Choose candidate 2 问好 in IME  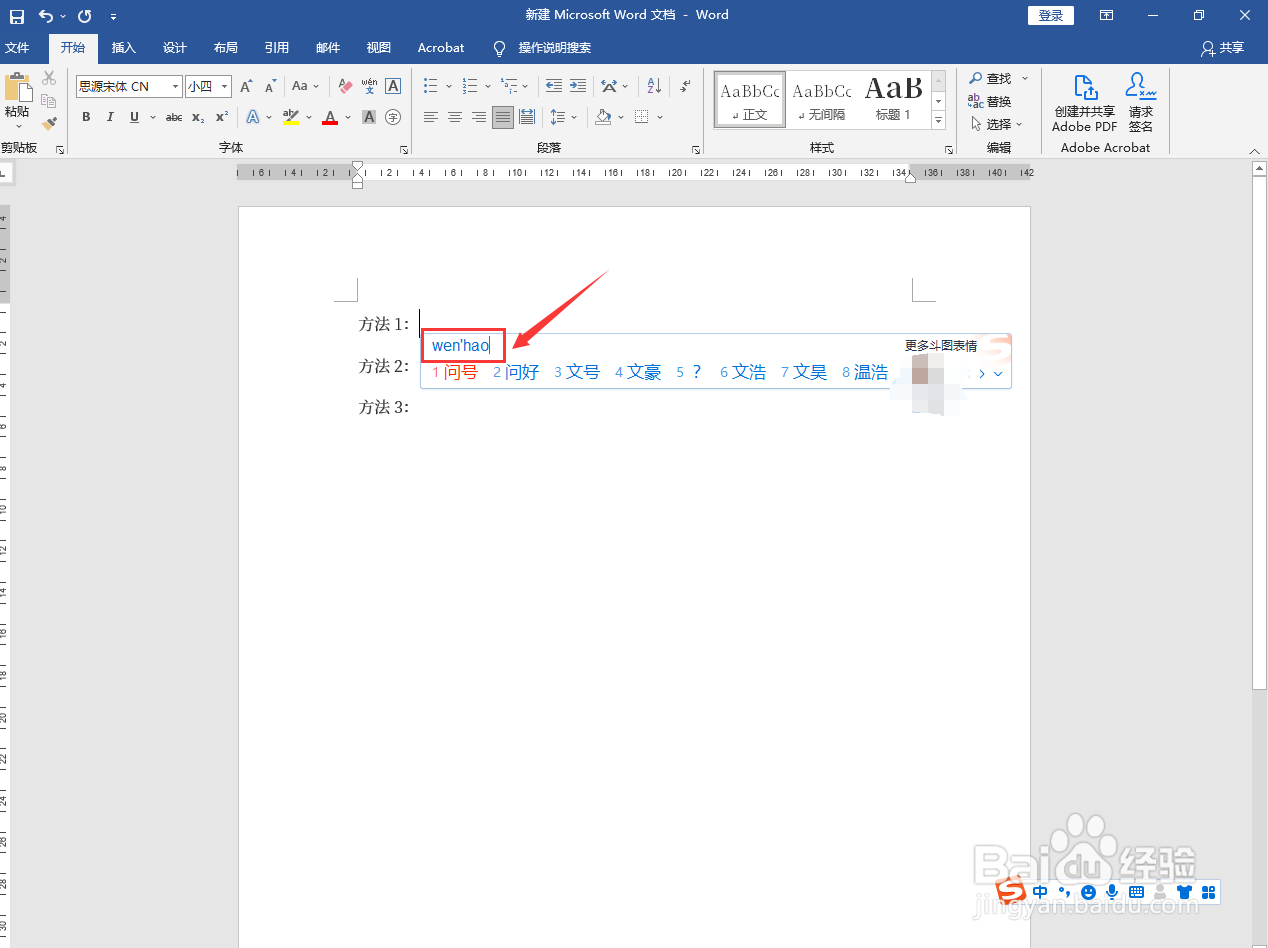[516, 372]
